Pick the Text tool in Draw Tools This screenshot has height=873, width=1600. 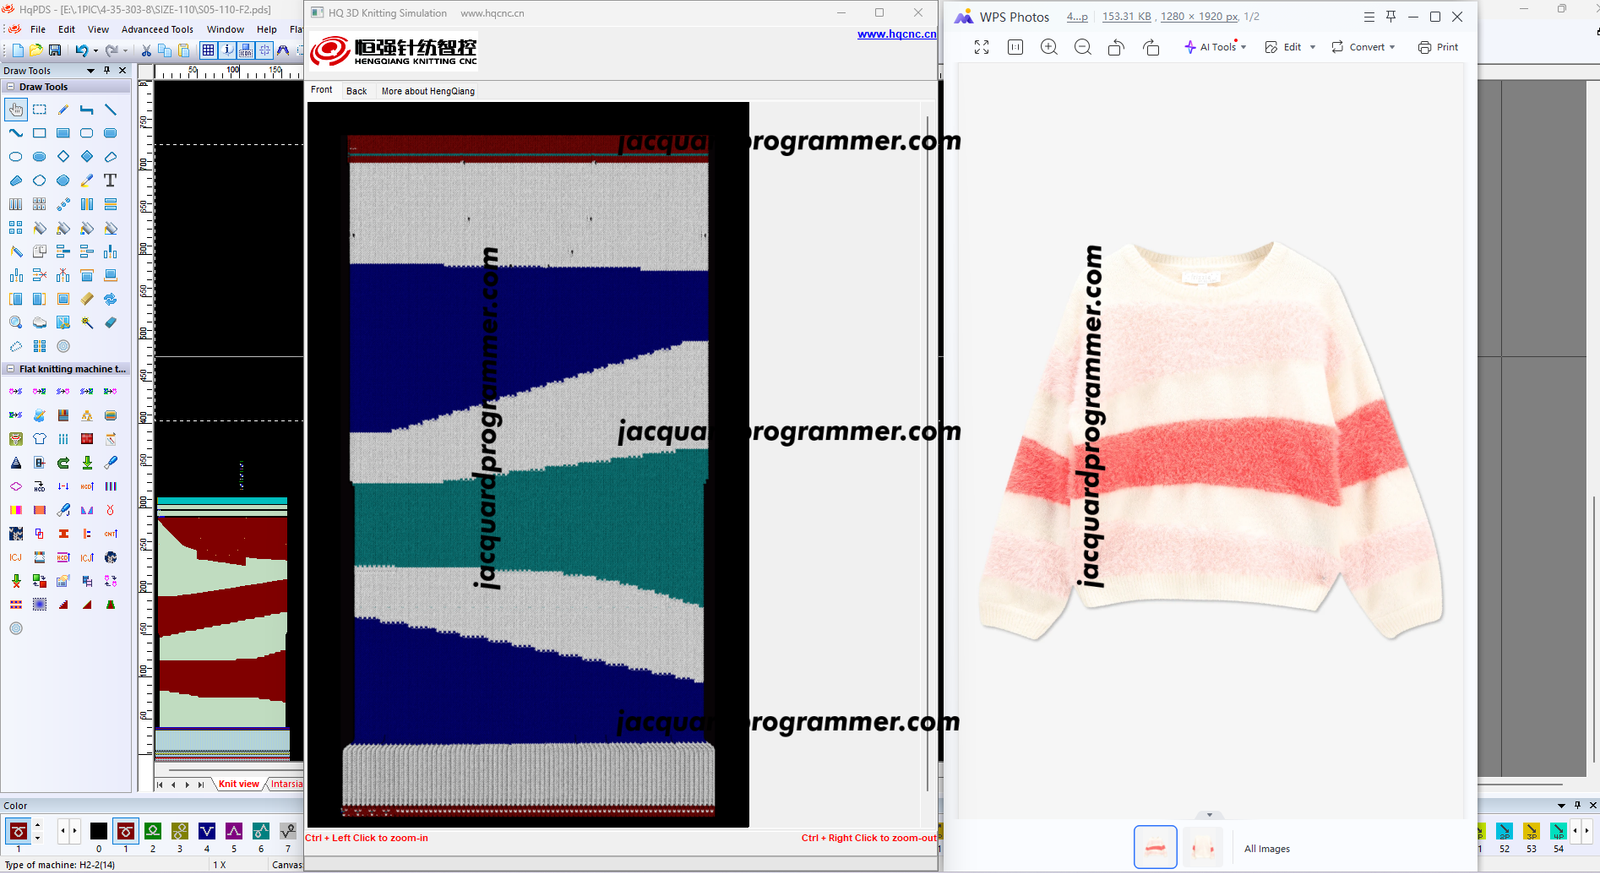click(110, 180)
